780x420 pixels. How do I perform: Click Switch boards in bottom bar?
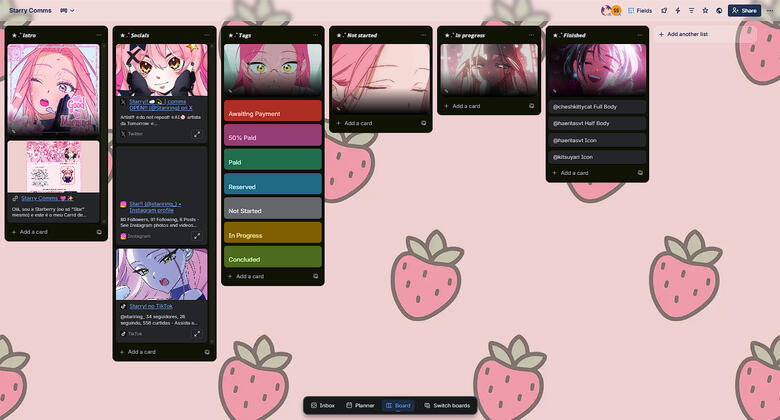[447, 406]
